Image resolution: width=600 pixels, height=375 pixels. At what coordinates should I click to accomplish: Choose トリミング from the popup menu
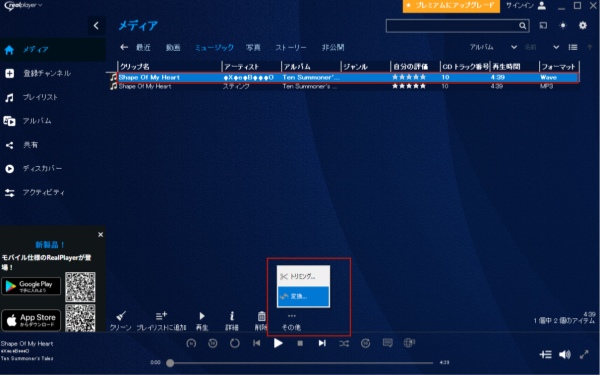point(303,276)
